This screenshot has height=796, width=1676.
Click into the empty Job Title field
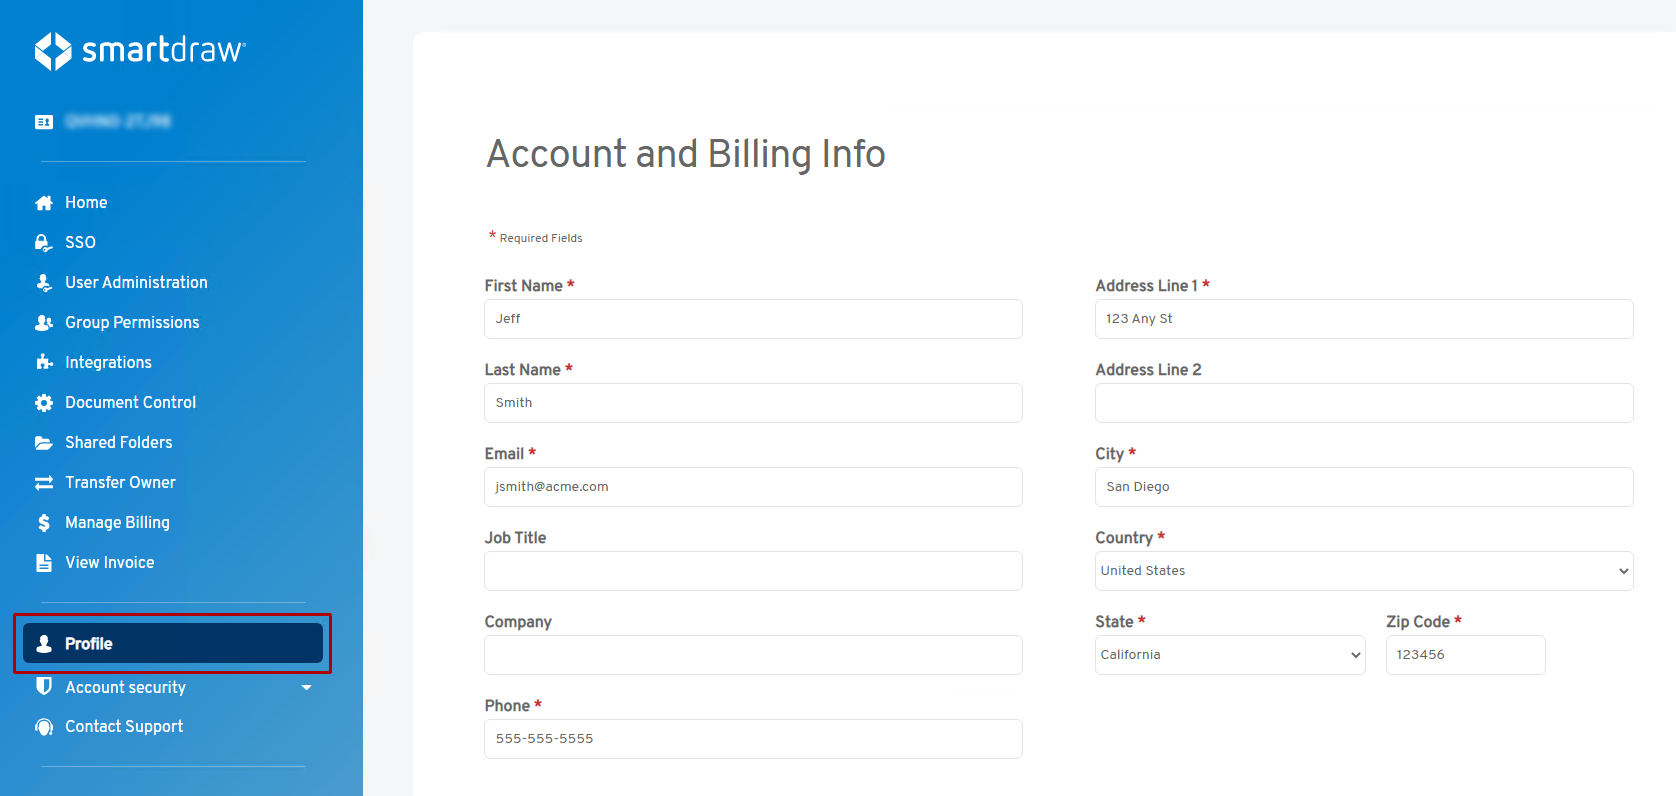click(753, 571)
